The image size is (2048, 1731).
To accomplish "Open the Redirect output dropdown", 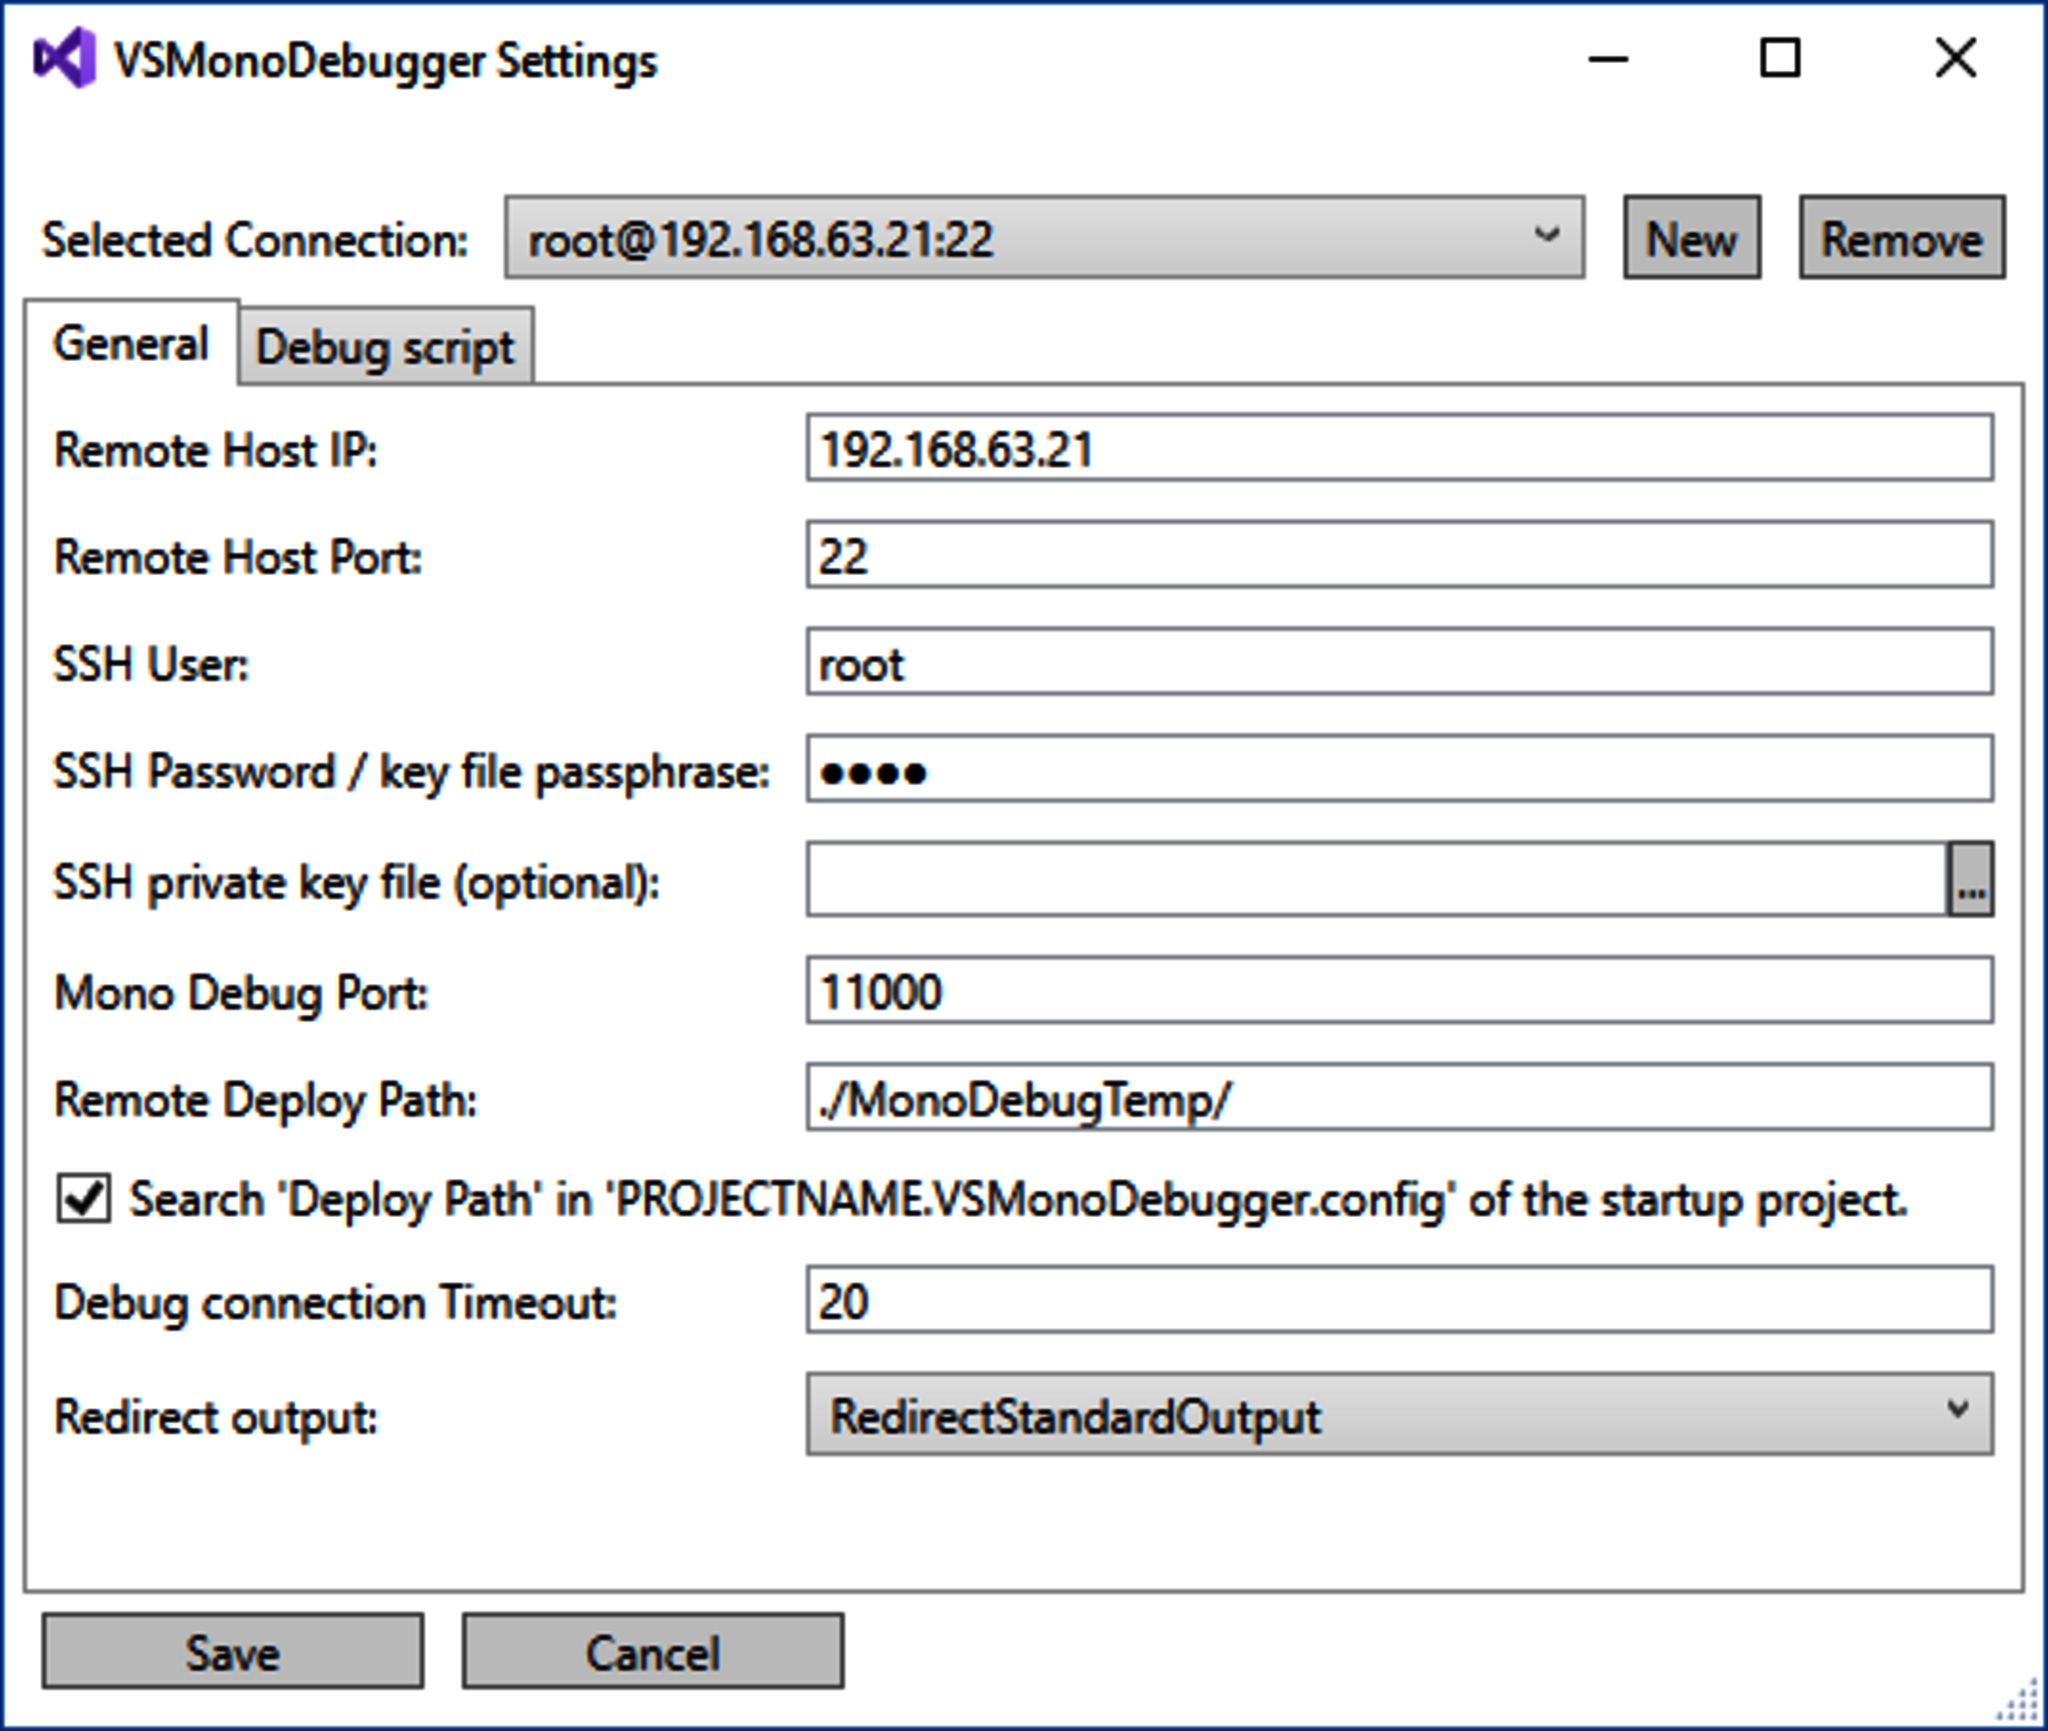I will (1399, 1414).
